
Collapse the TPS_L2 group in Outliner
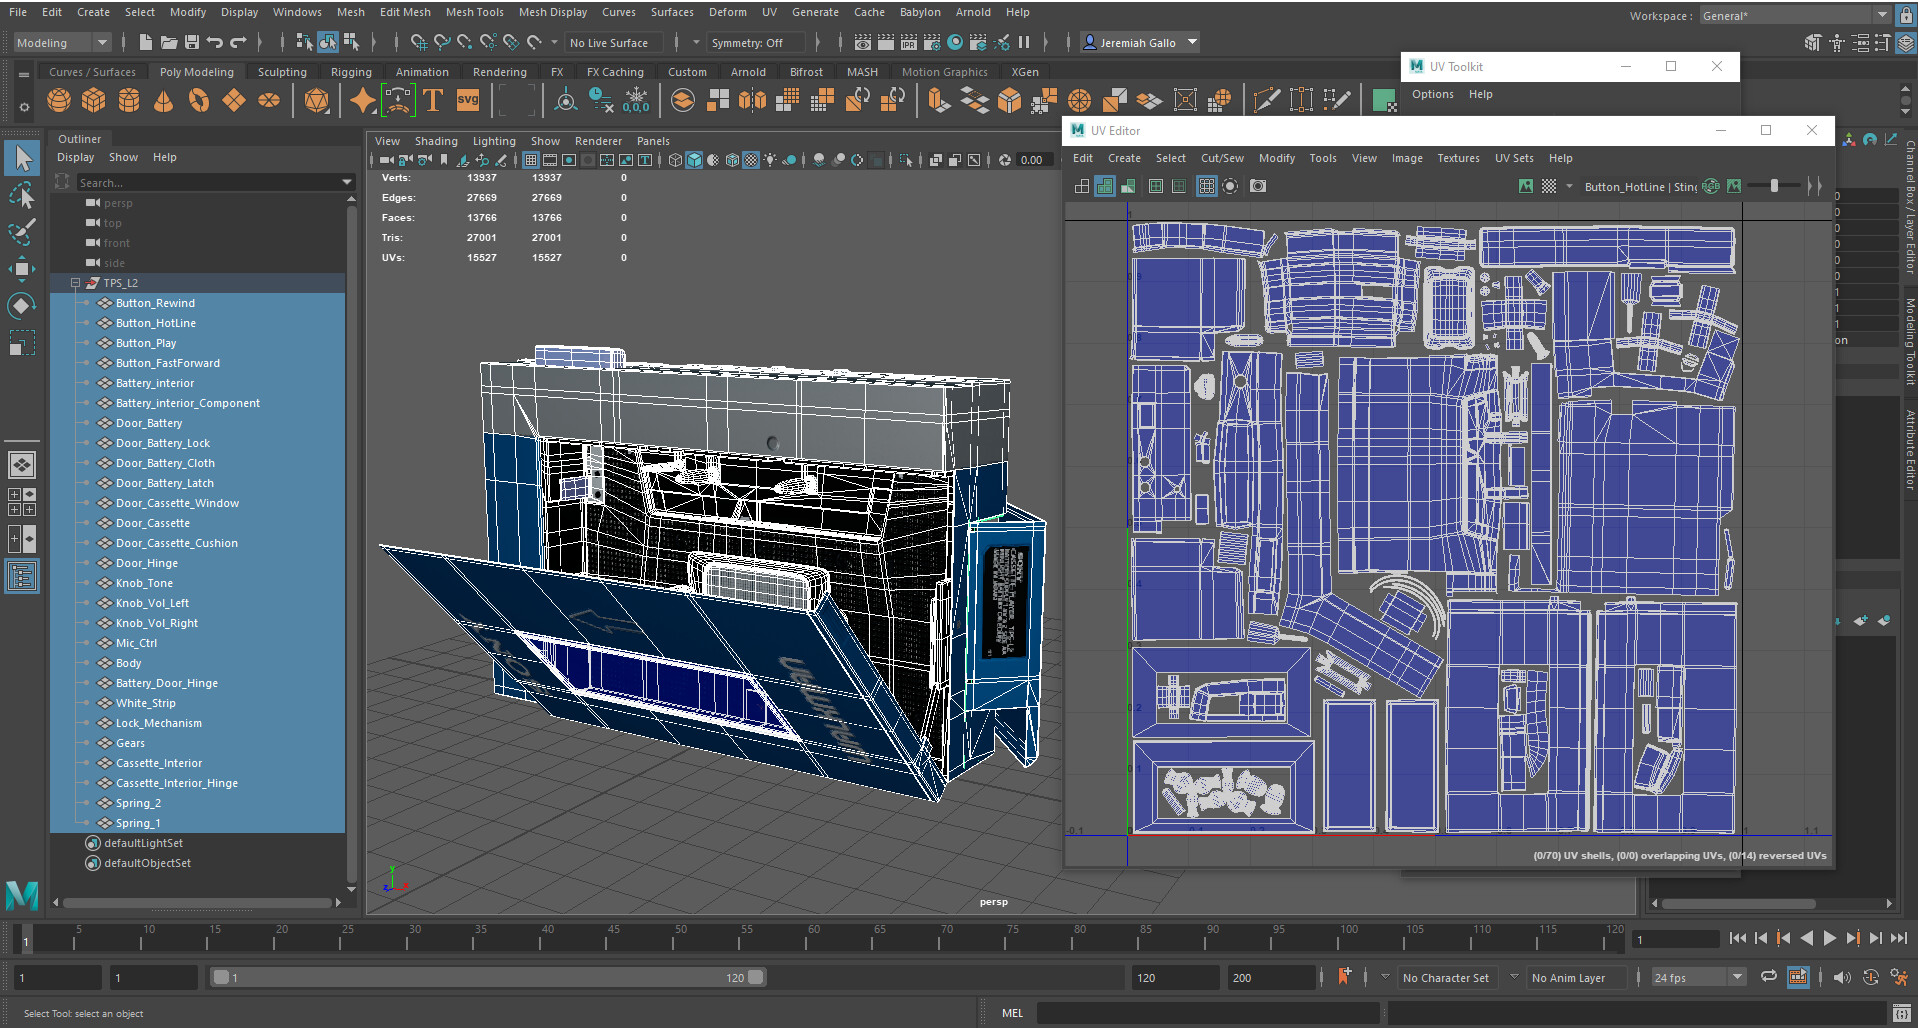tap(75, 283)
